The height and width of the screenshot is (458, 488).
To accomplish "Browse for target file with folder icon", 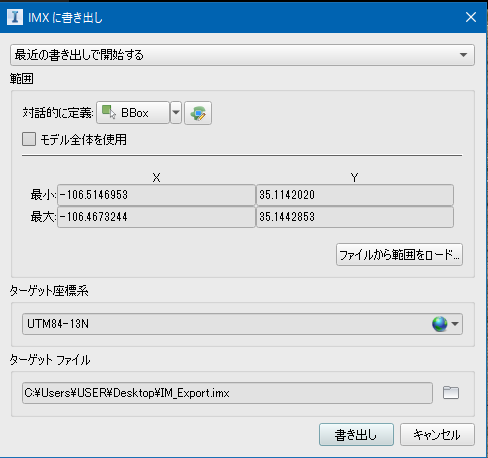I will click(451, 393).
